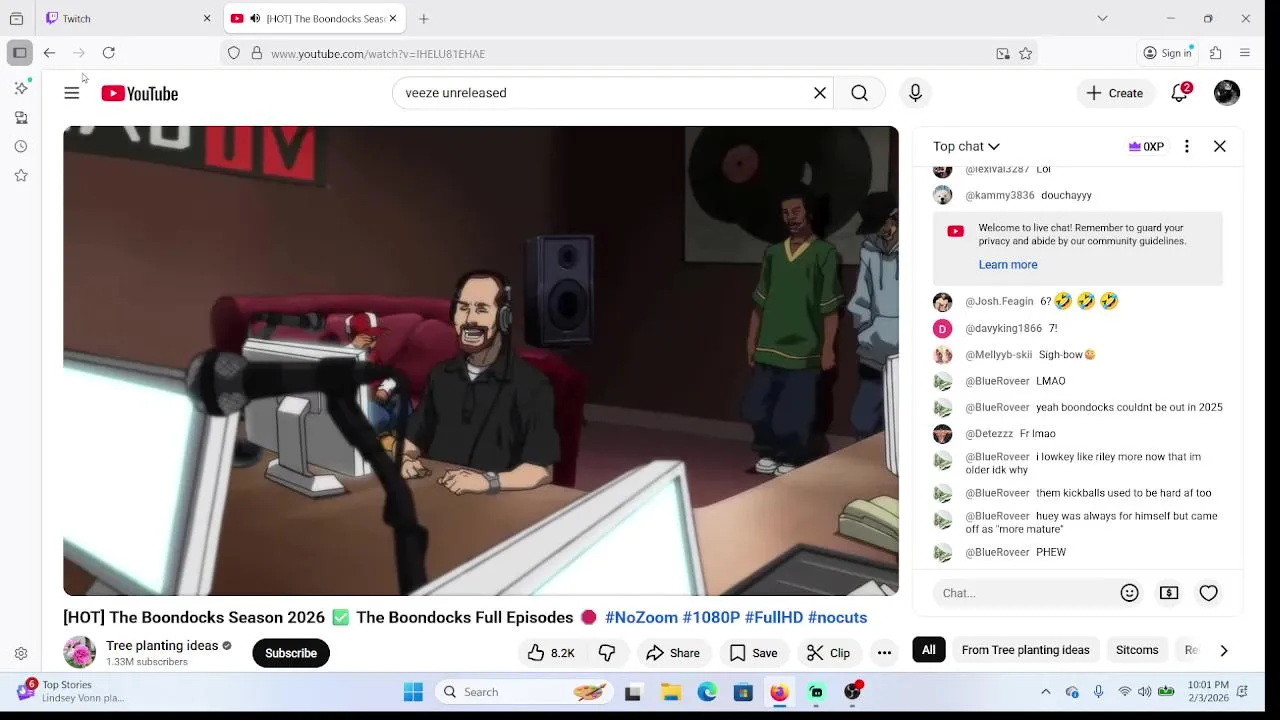
Task: Open the YouTube hamburger guide menu
Action: tap(72, 93)
